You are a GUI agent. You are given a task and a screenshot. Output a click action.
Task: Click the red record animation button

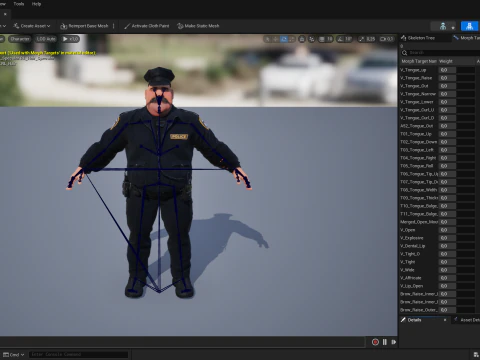[375, 342]
